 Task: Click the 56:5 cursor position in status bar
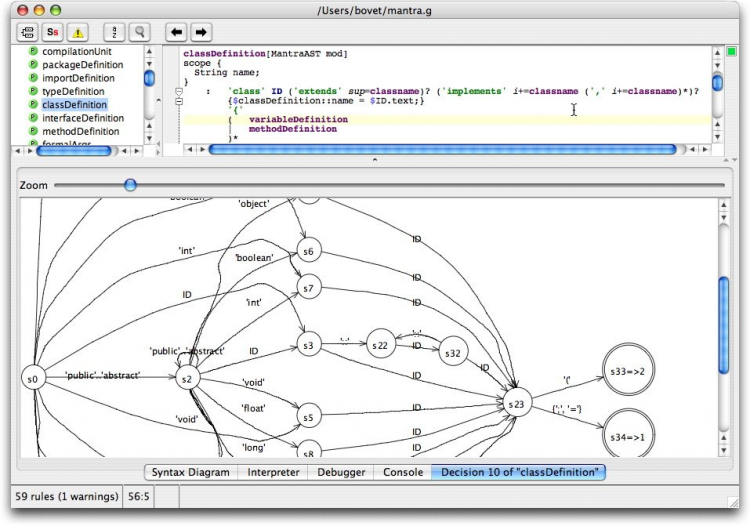pos(139,496)
